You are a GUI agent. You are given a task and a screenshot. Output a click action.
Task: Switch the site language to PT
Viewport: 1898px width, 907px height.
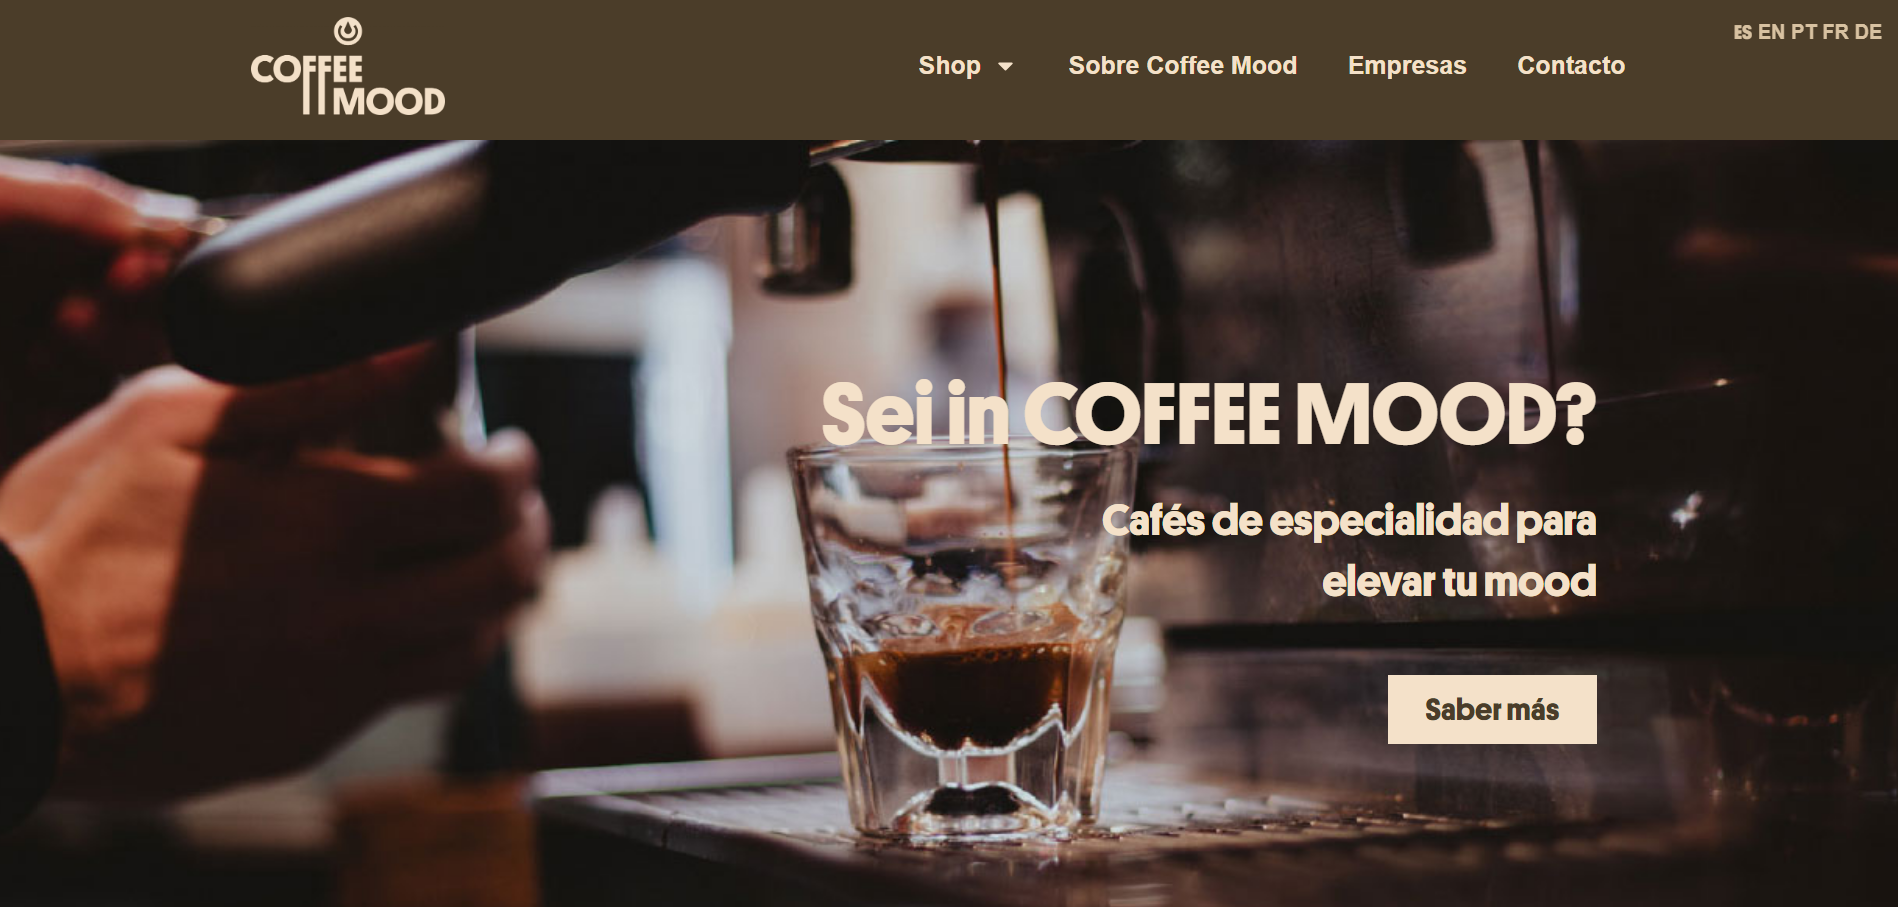[1803, 32]
